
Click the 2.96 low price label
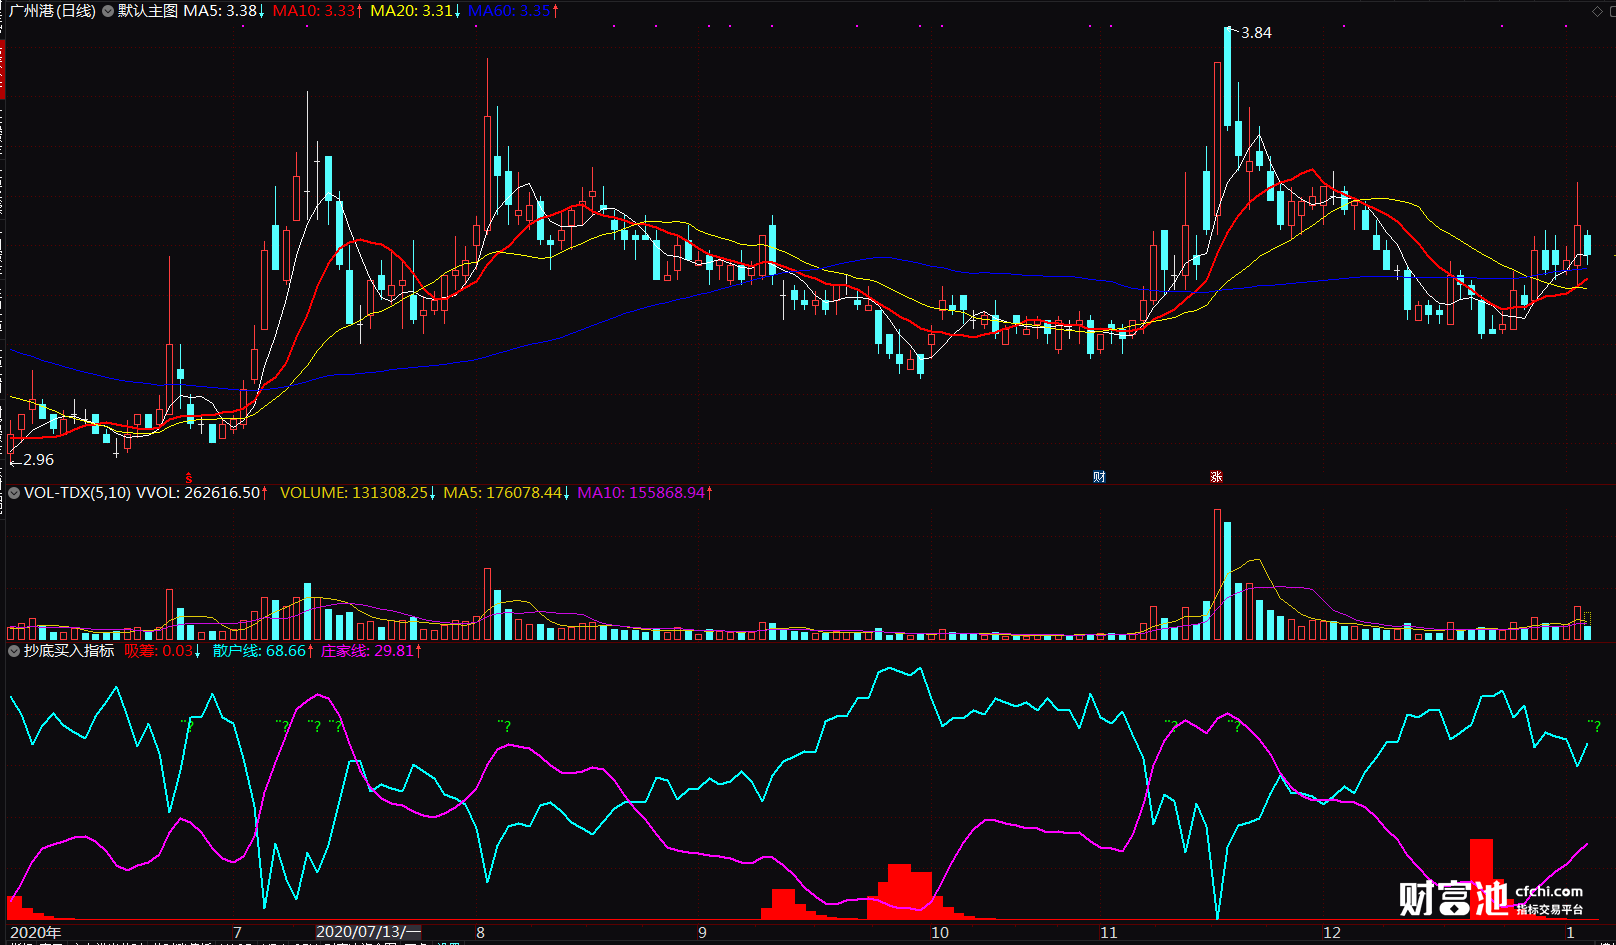coord(38,460)
